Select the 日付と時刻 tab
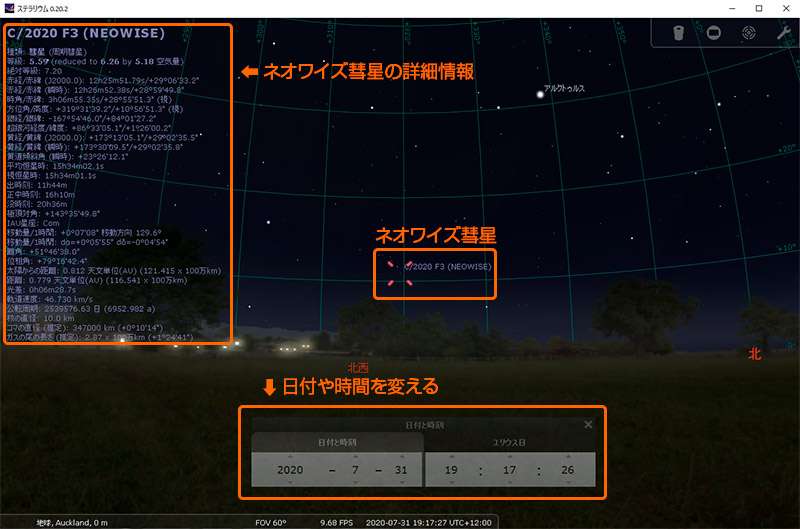800x529 pixels. [x=337, y=442]
